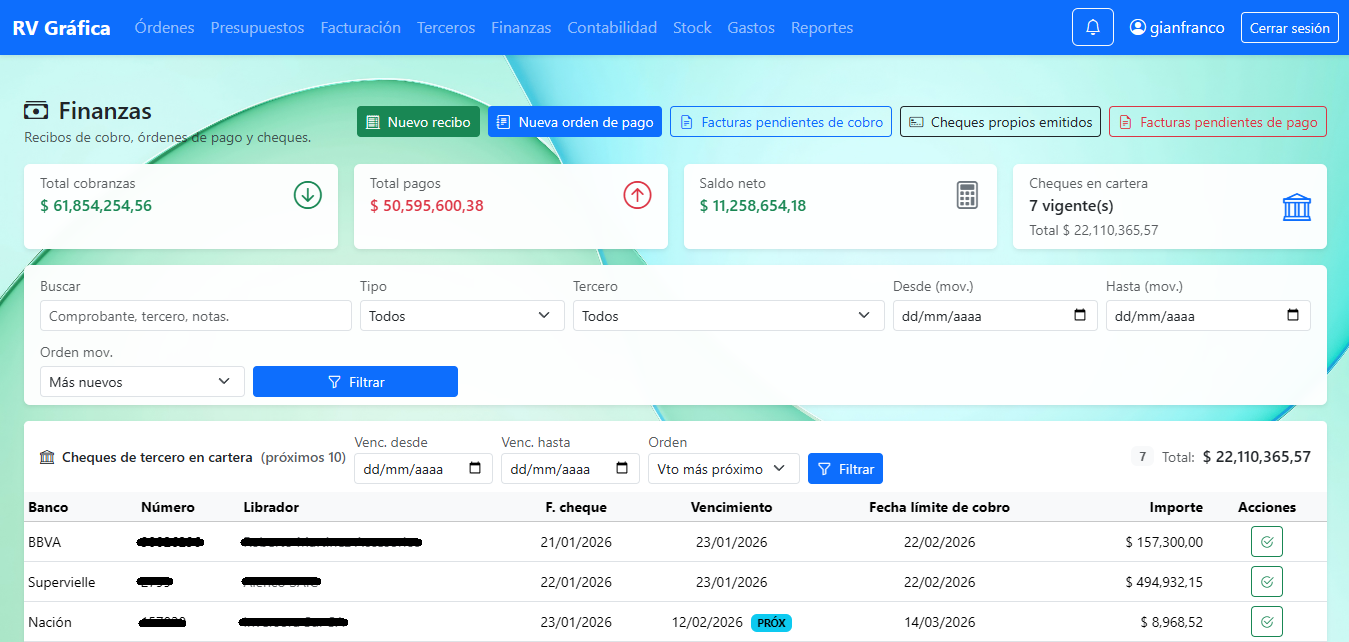Click Facturas pendientes de pago
This screenshot has height=642, width=1349.
[1217, 121]
